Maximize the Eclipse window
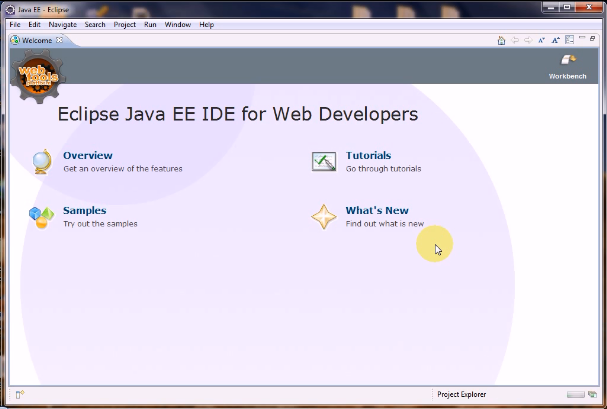The width and height of the screenshot is (607, 409). pyautogui.click(x=567, y=7)
